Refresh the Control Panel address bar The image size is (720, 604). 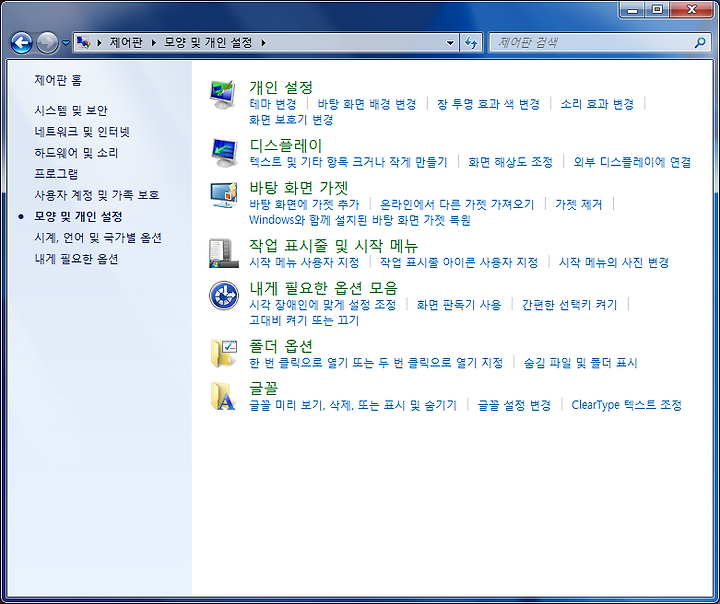471,43
